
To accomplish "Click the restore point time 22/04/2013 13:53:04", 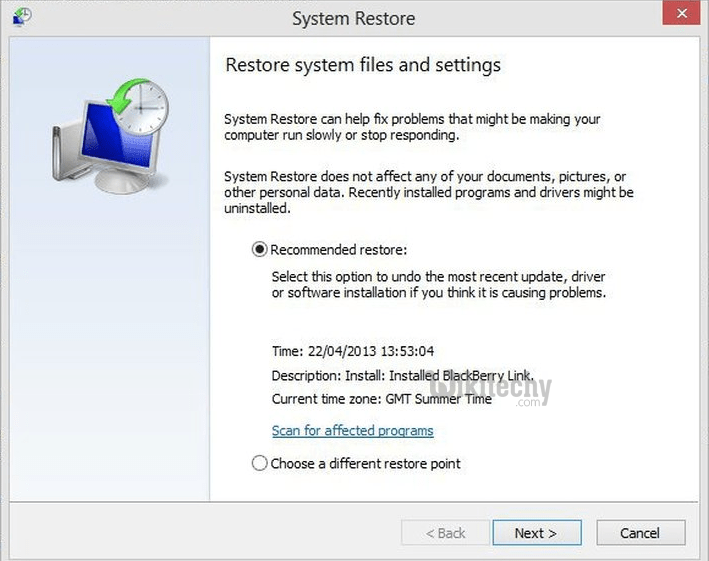I will [x=353, y=351].
